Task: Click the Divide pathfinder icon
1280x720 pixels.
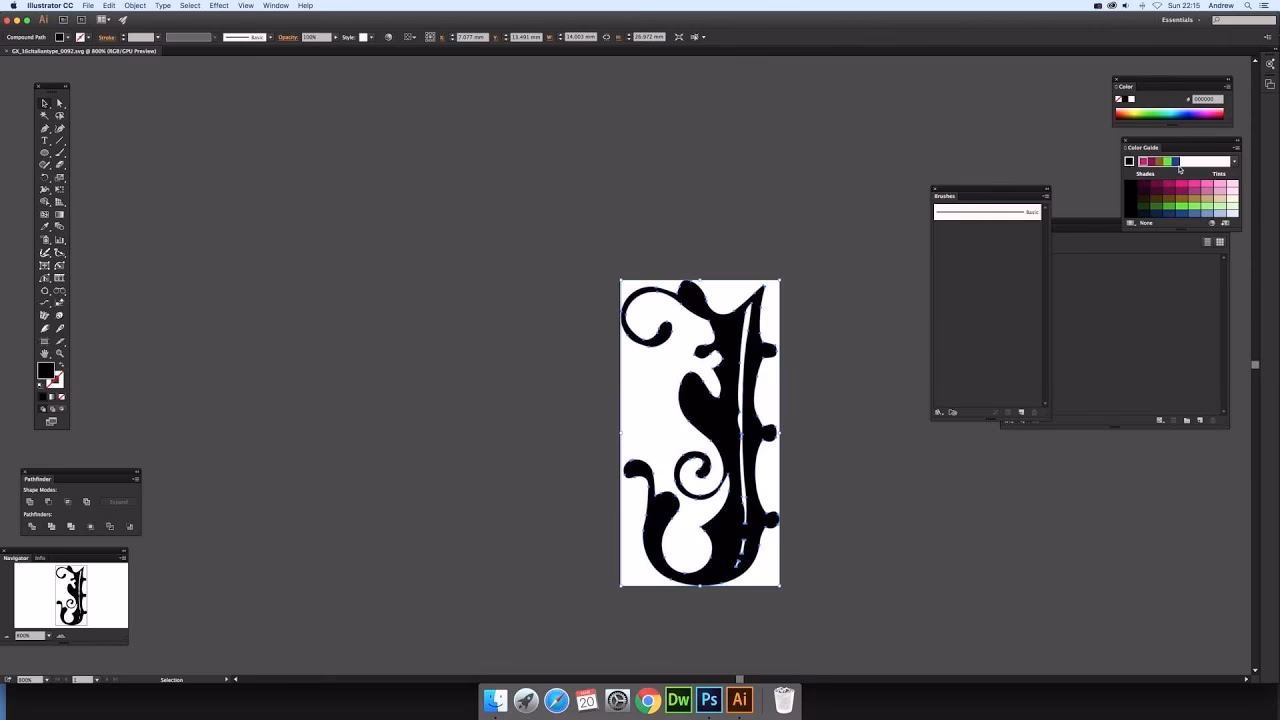Action: pos(32,526)
